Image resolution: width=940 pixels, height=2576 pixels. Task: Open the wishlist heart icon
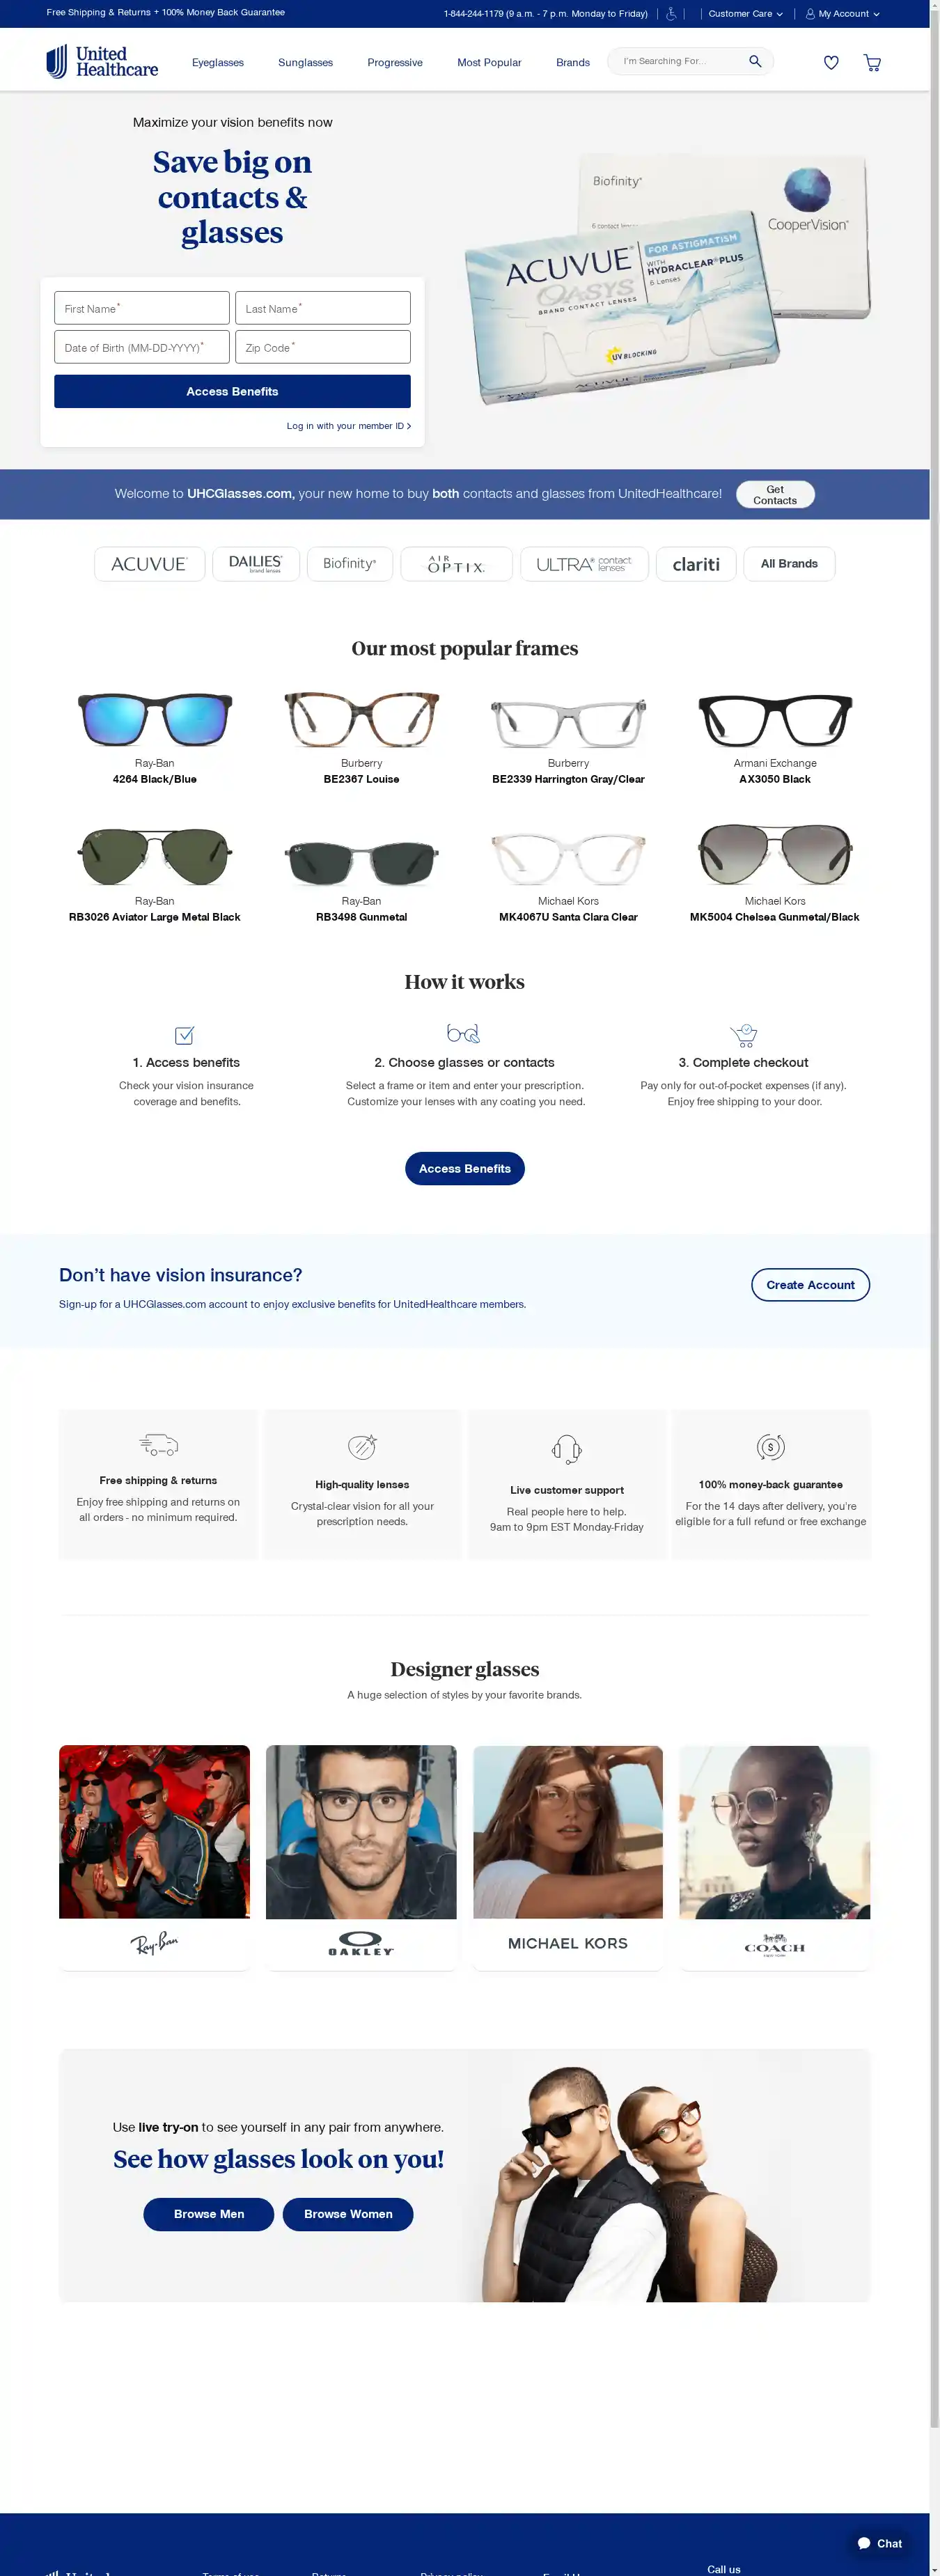click(831, 62)
